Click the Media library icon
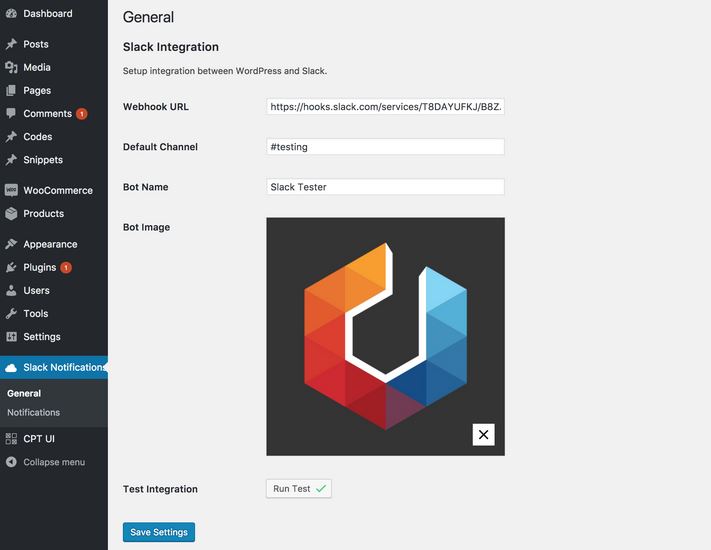 [x=11, y=67]
